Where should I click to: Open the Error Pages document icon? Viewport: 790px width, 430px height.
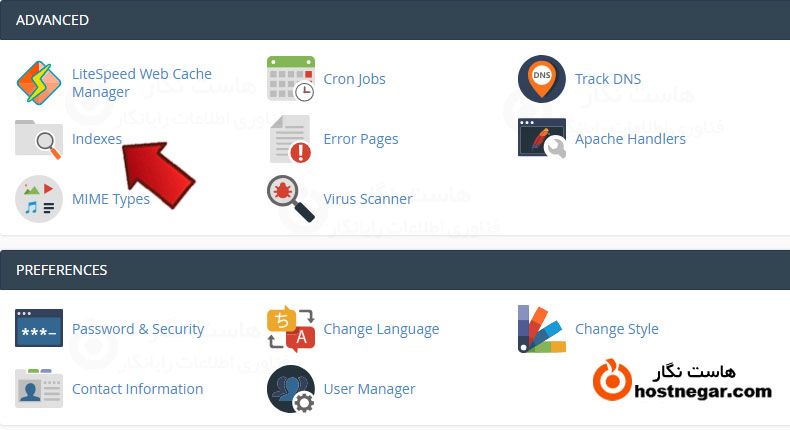[291, 139]
